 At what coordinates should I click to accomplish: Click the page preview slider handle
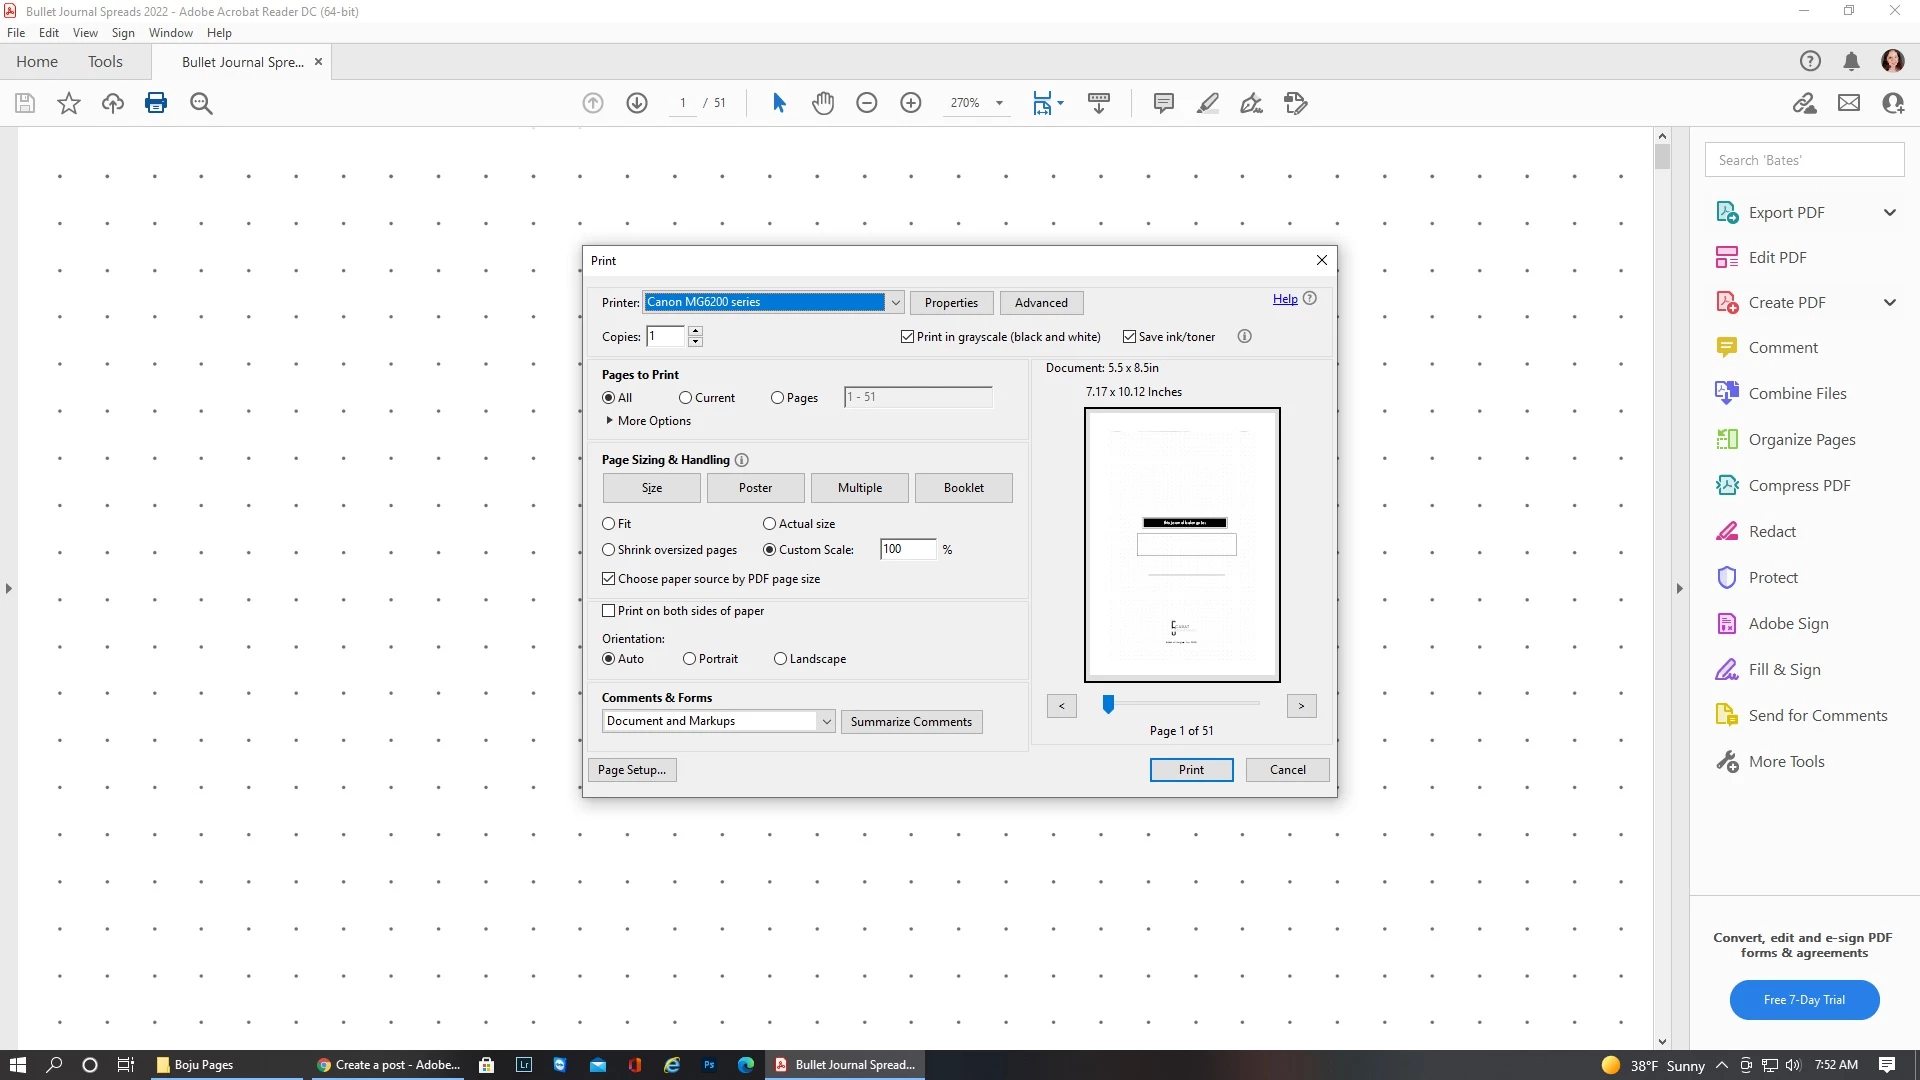point(1108,705)
